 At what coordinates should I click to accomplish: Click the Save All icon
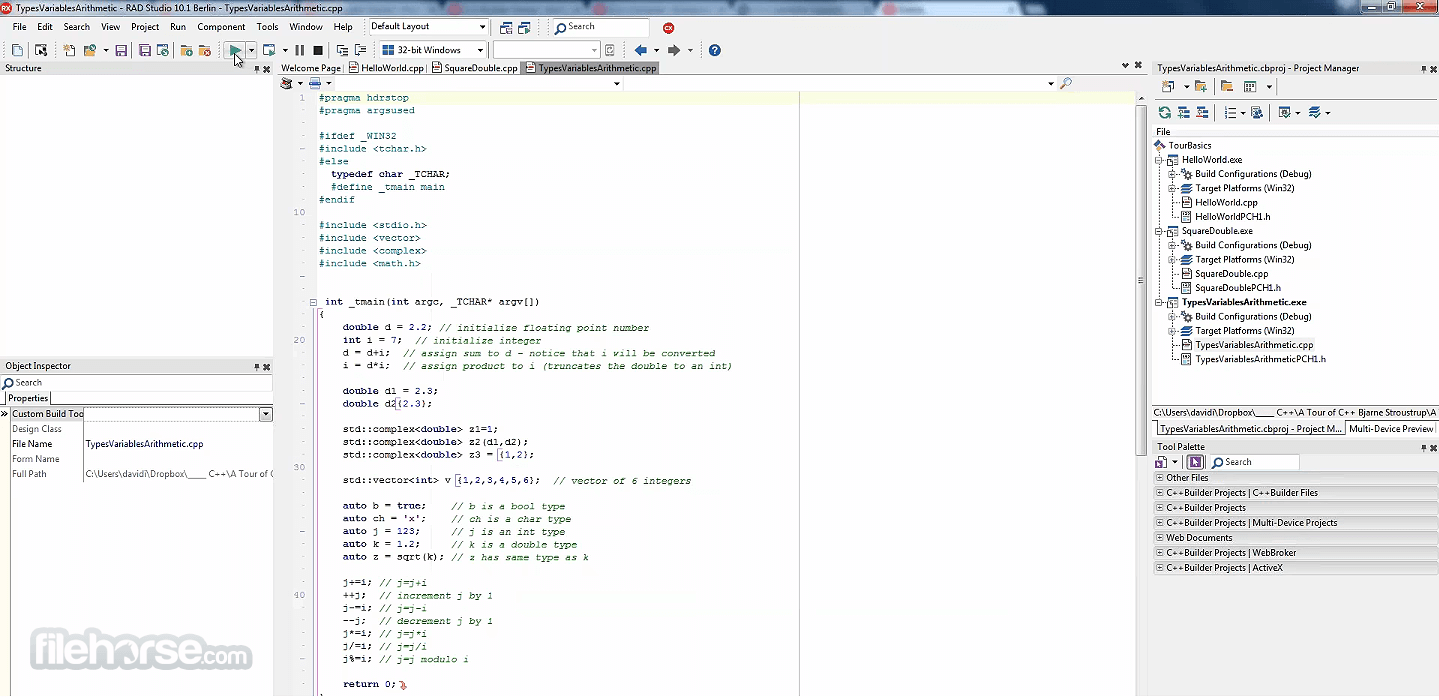point(145,50)
